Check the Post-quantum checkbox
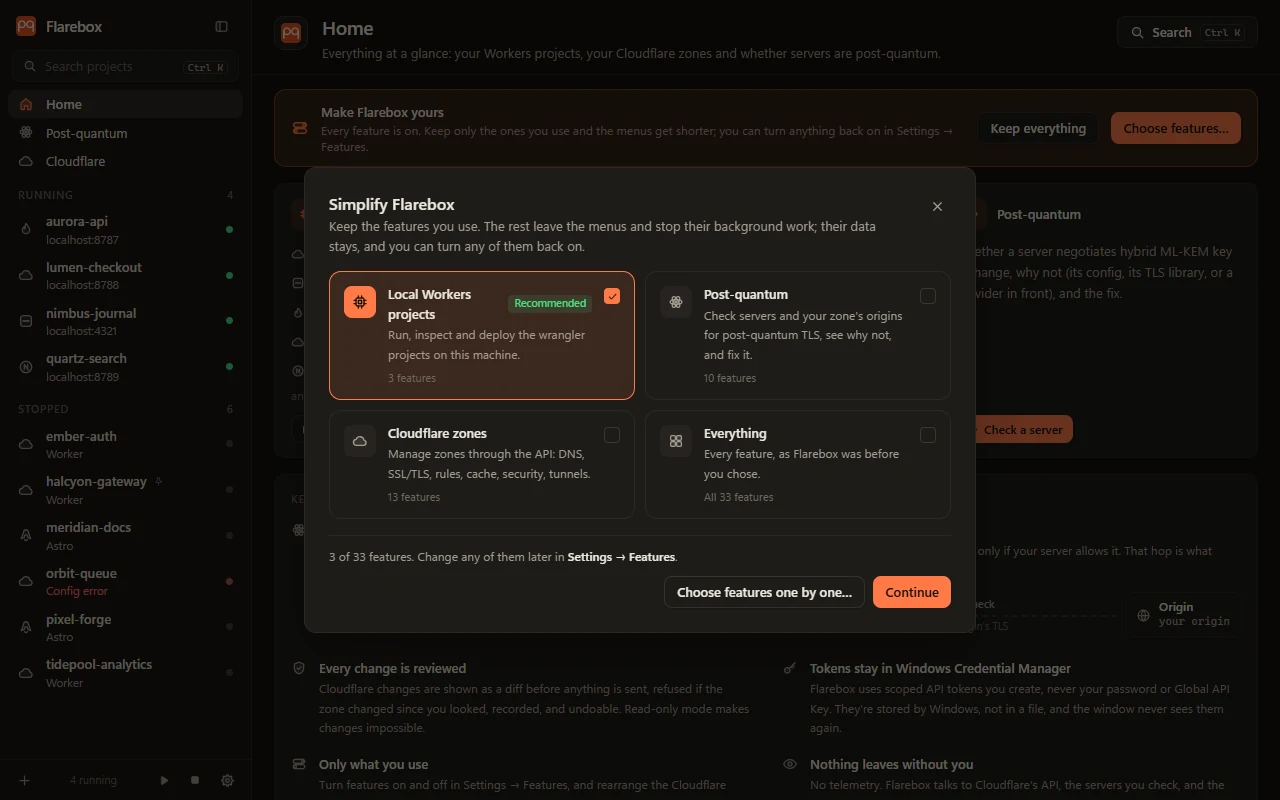 [x=928, y=296]
